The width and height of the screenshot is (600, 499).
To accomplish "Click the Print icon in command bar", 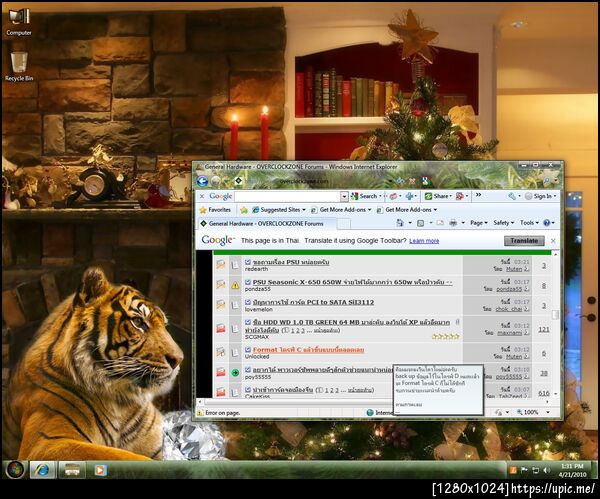I will [453, 223].
